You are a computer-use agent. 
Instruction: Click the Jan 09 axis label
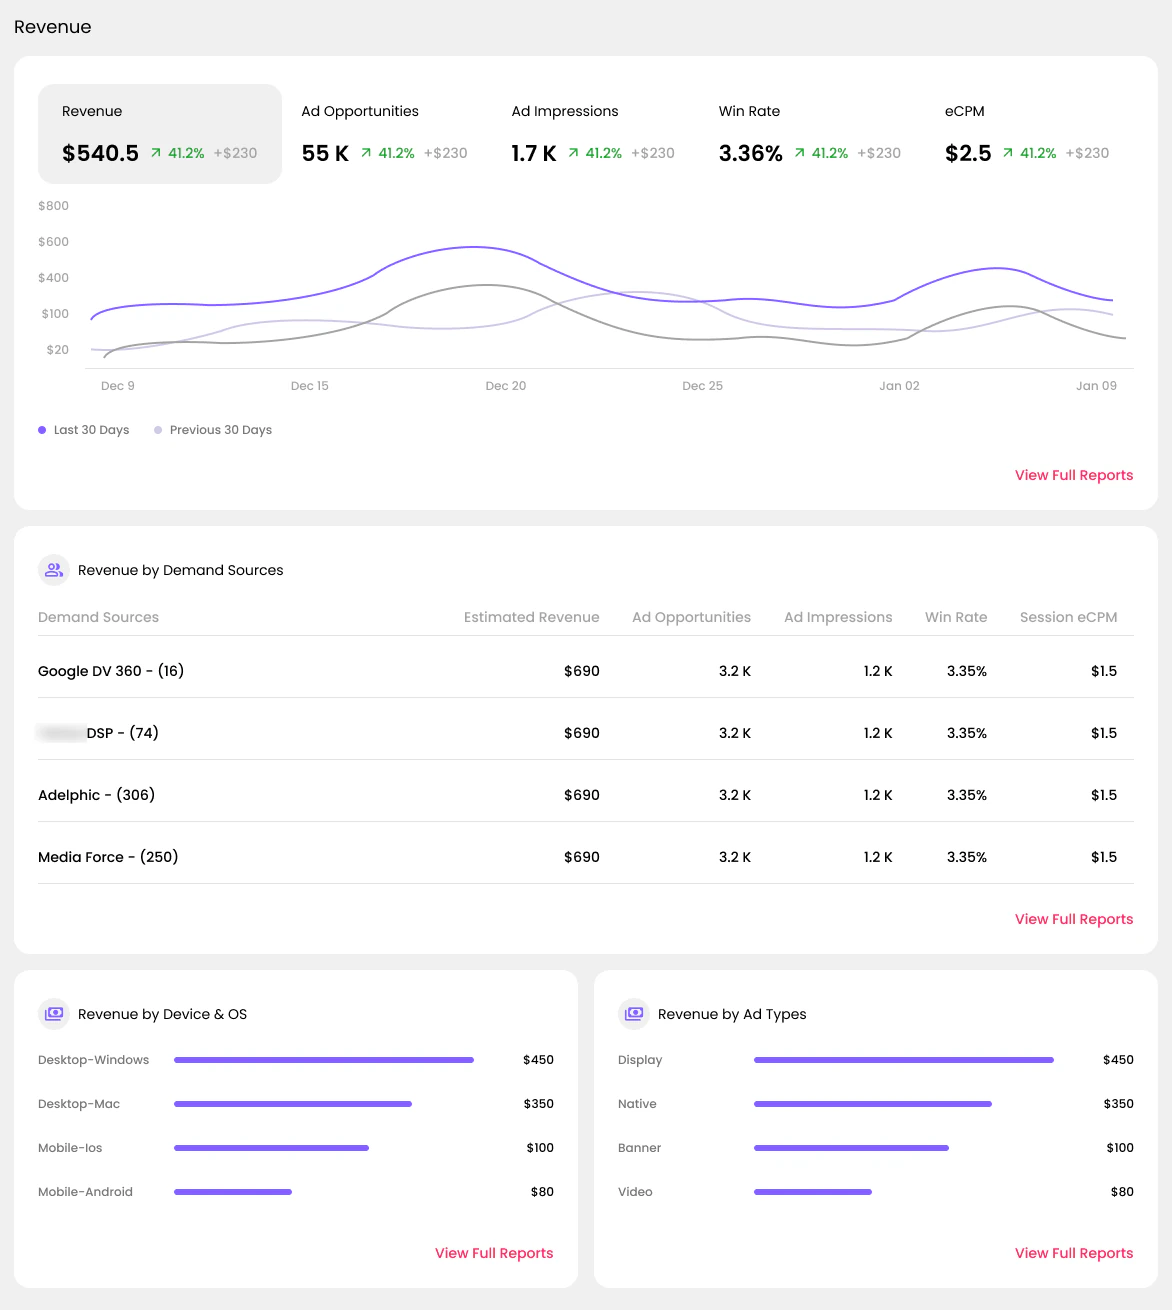pyautogui.click(x=1097, y=386)
